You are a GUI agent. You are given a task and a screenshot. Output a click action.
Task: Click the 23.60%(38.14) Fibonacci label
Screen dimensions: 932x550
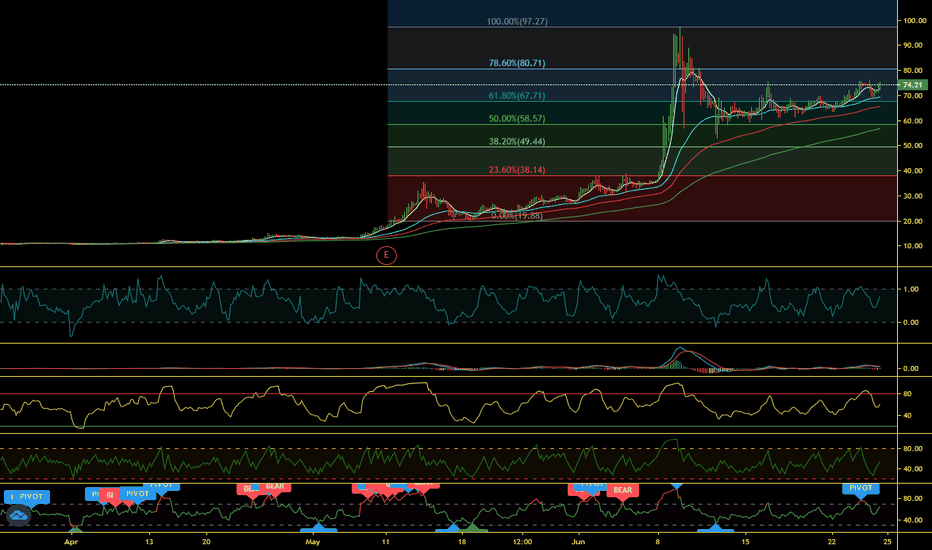pos(517,170)
